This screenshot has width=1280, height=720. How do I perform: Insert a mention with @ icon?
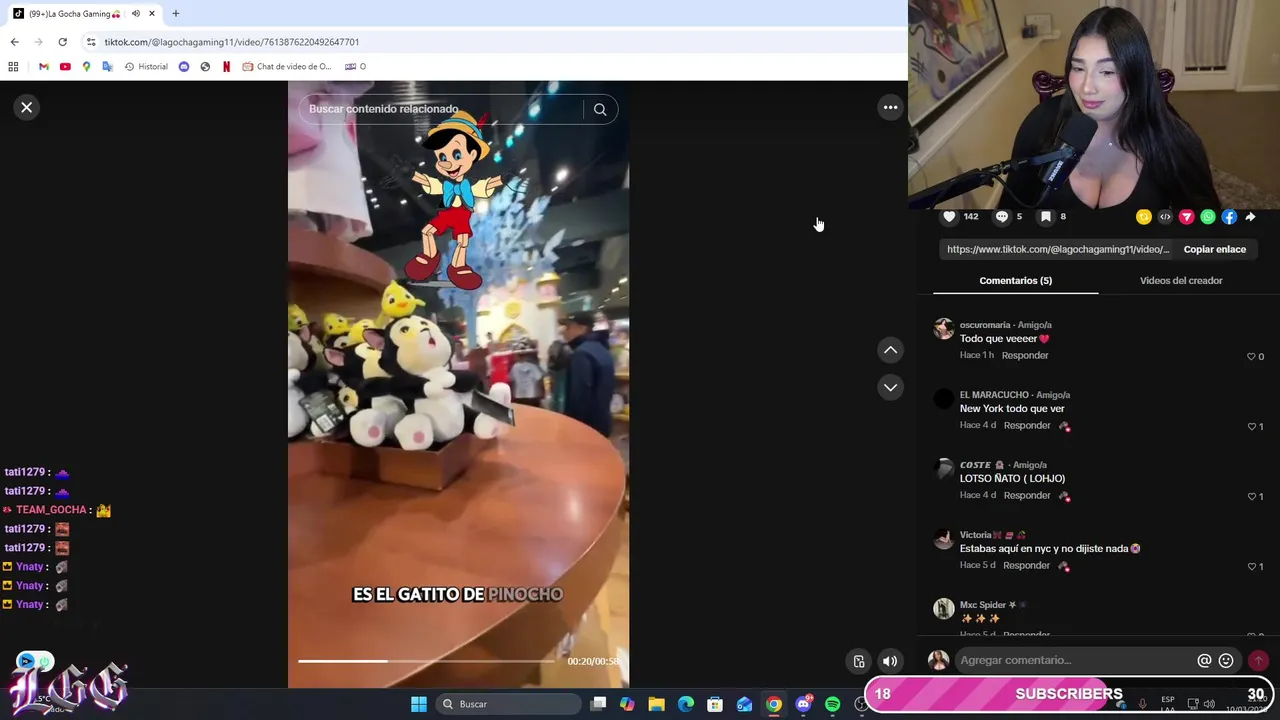[1204, 660]
